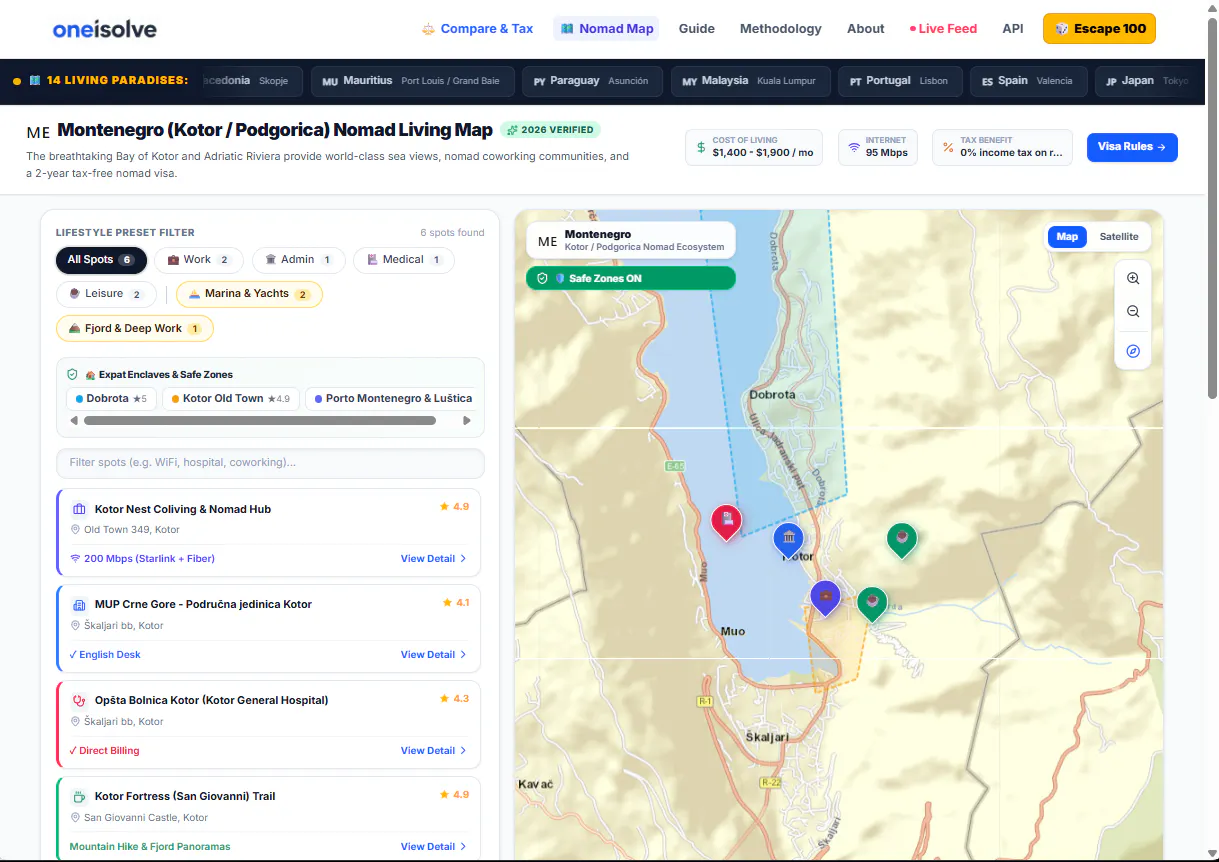Click the enclaves horizontal scrollbar
The height and width of the screenshot is (862, 1219).
260,421
